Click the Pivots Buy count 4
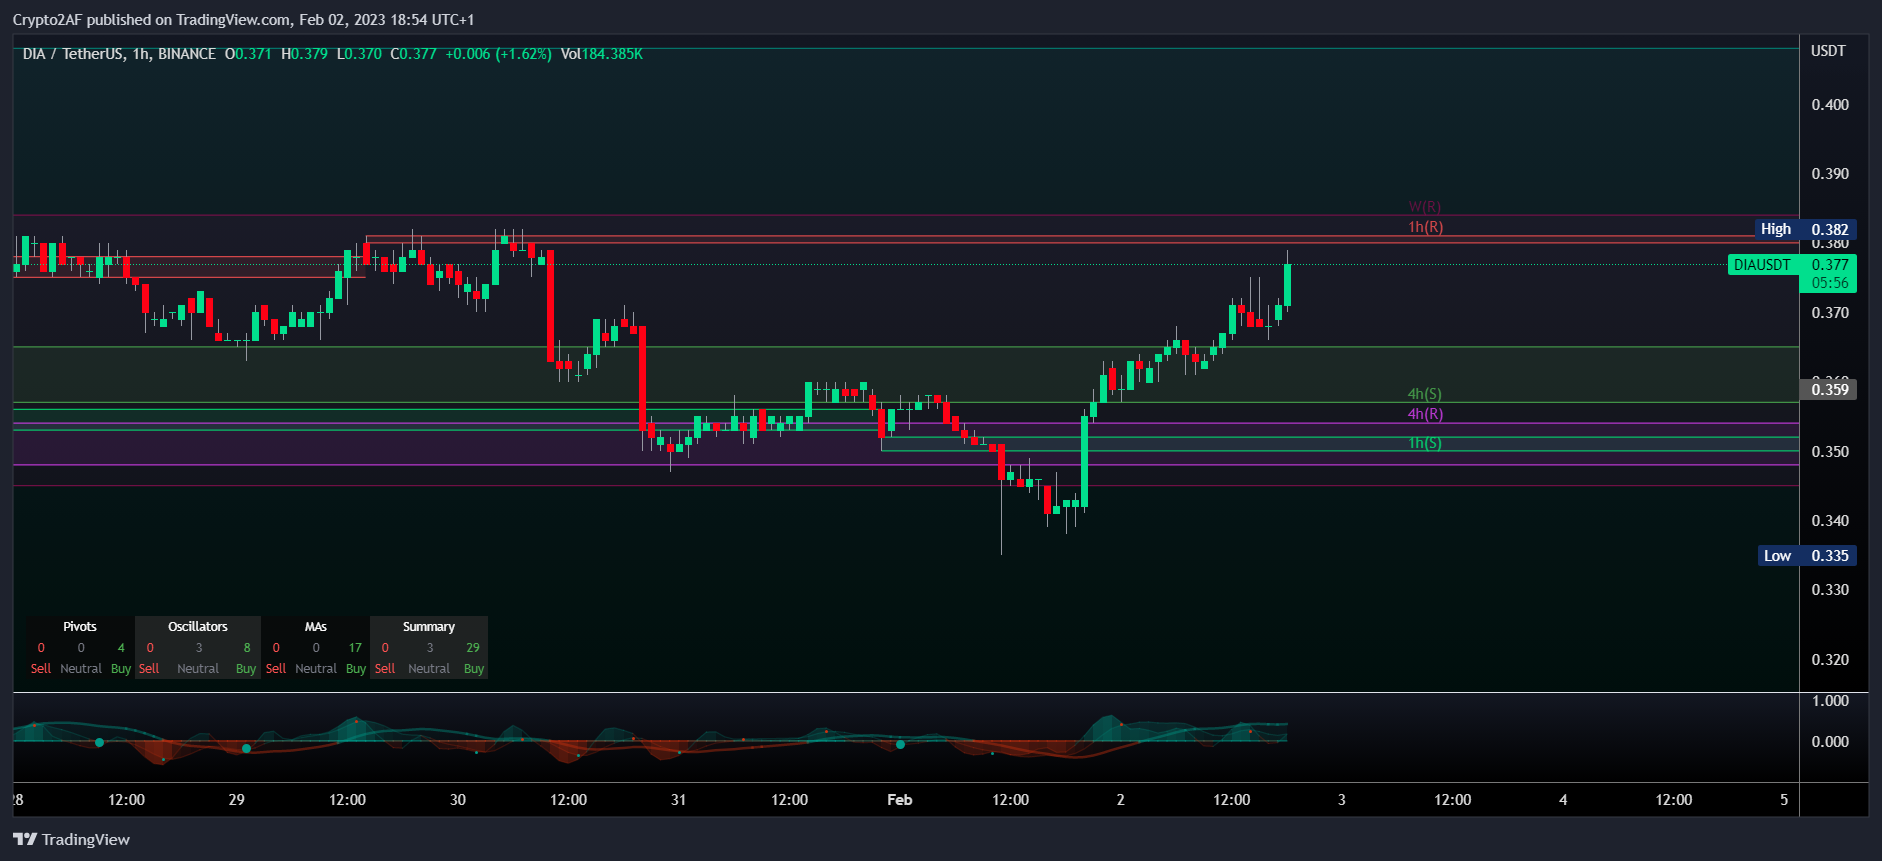The height and width of the screenshot is (861, 1882). (121, 648)
